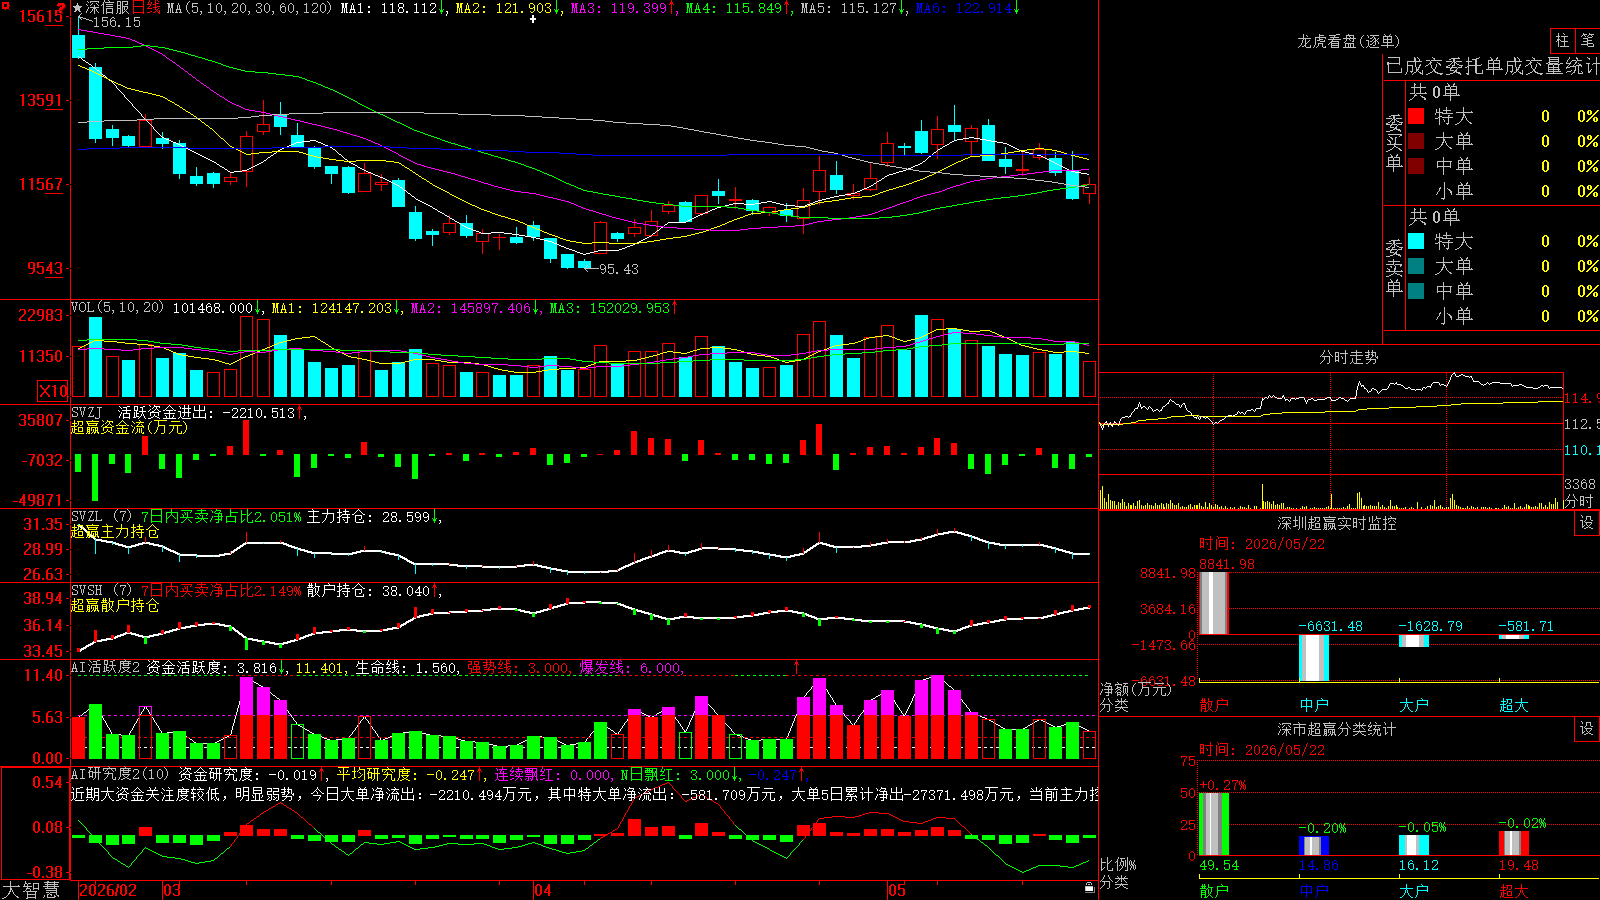Click the 深圳超赢实时监控 panel title

1336,523
